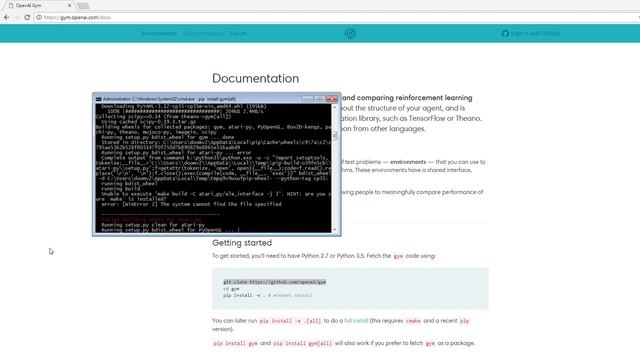Click the cmd window scrollbar down arrow

[x=335, y=230]
